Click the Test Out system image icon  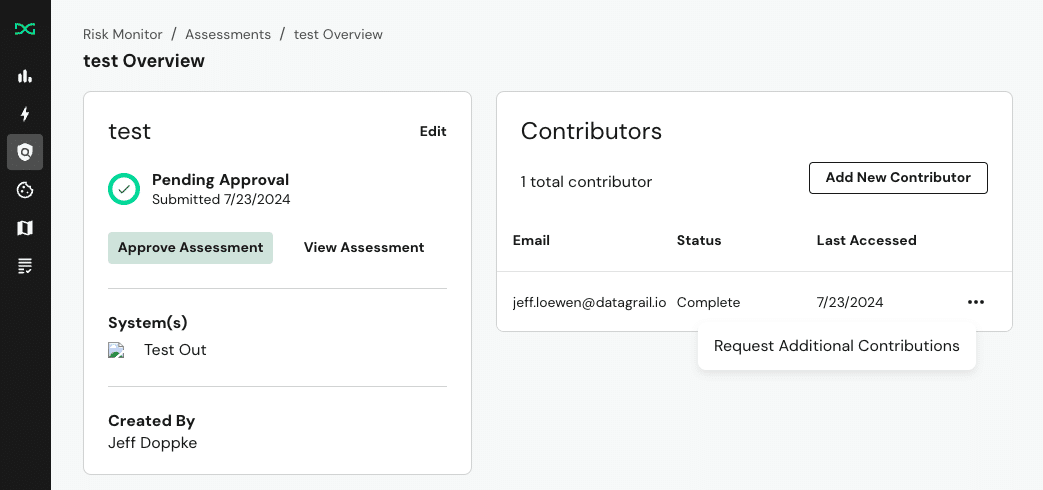pos(117,350)
